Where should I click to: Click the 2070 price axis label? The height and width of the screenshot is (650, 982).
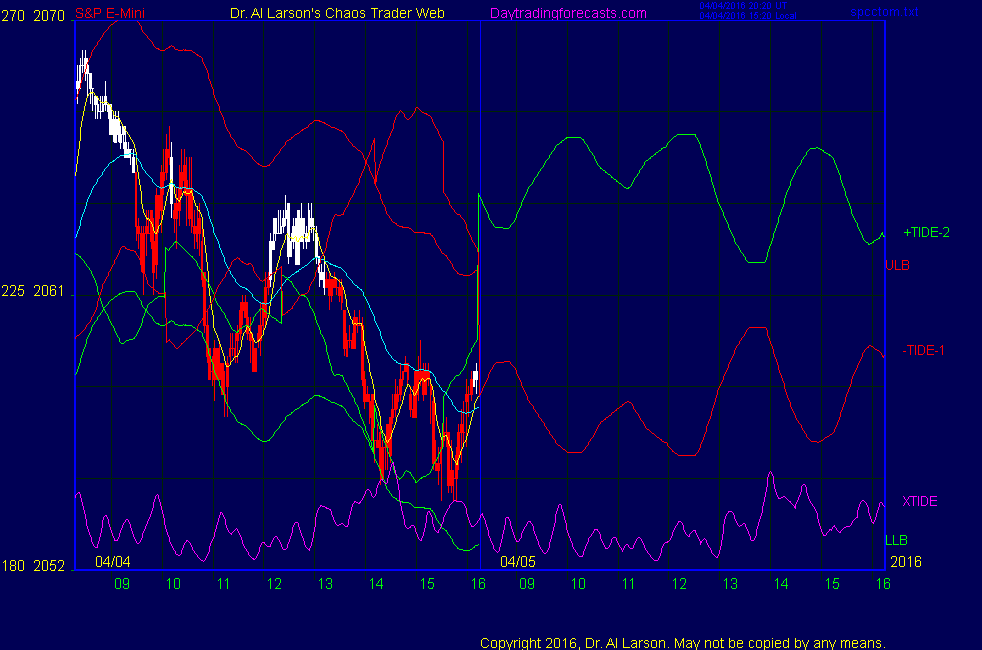pos(50,13)
